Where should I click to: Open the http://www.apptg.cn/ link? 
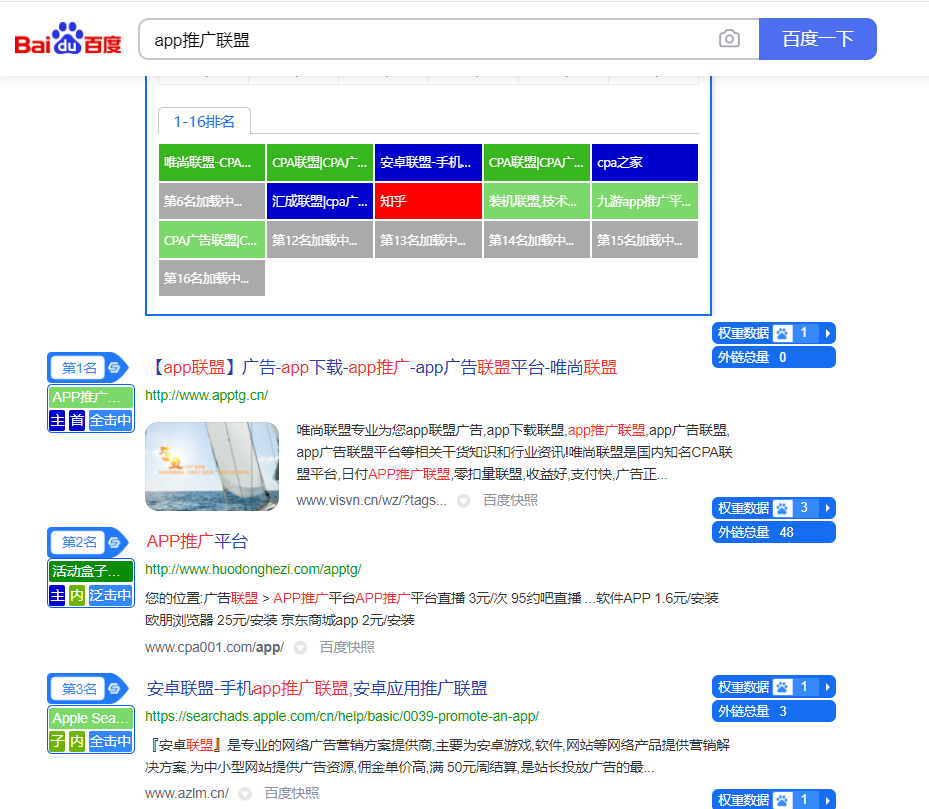(207, 395)
